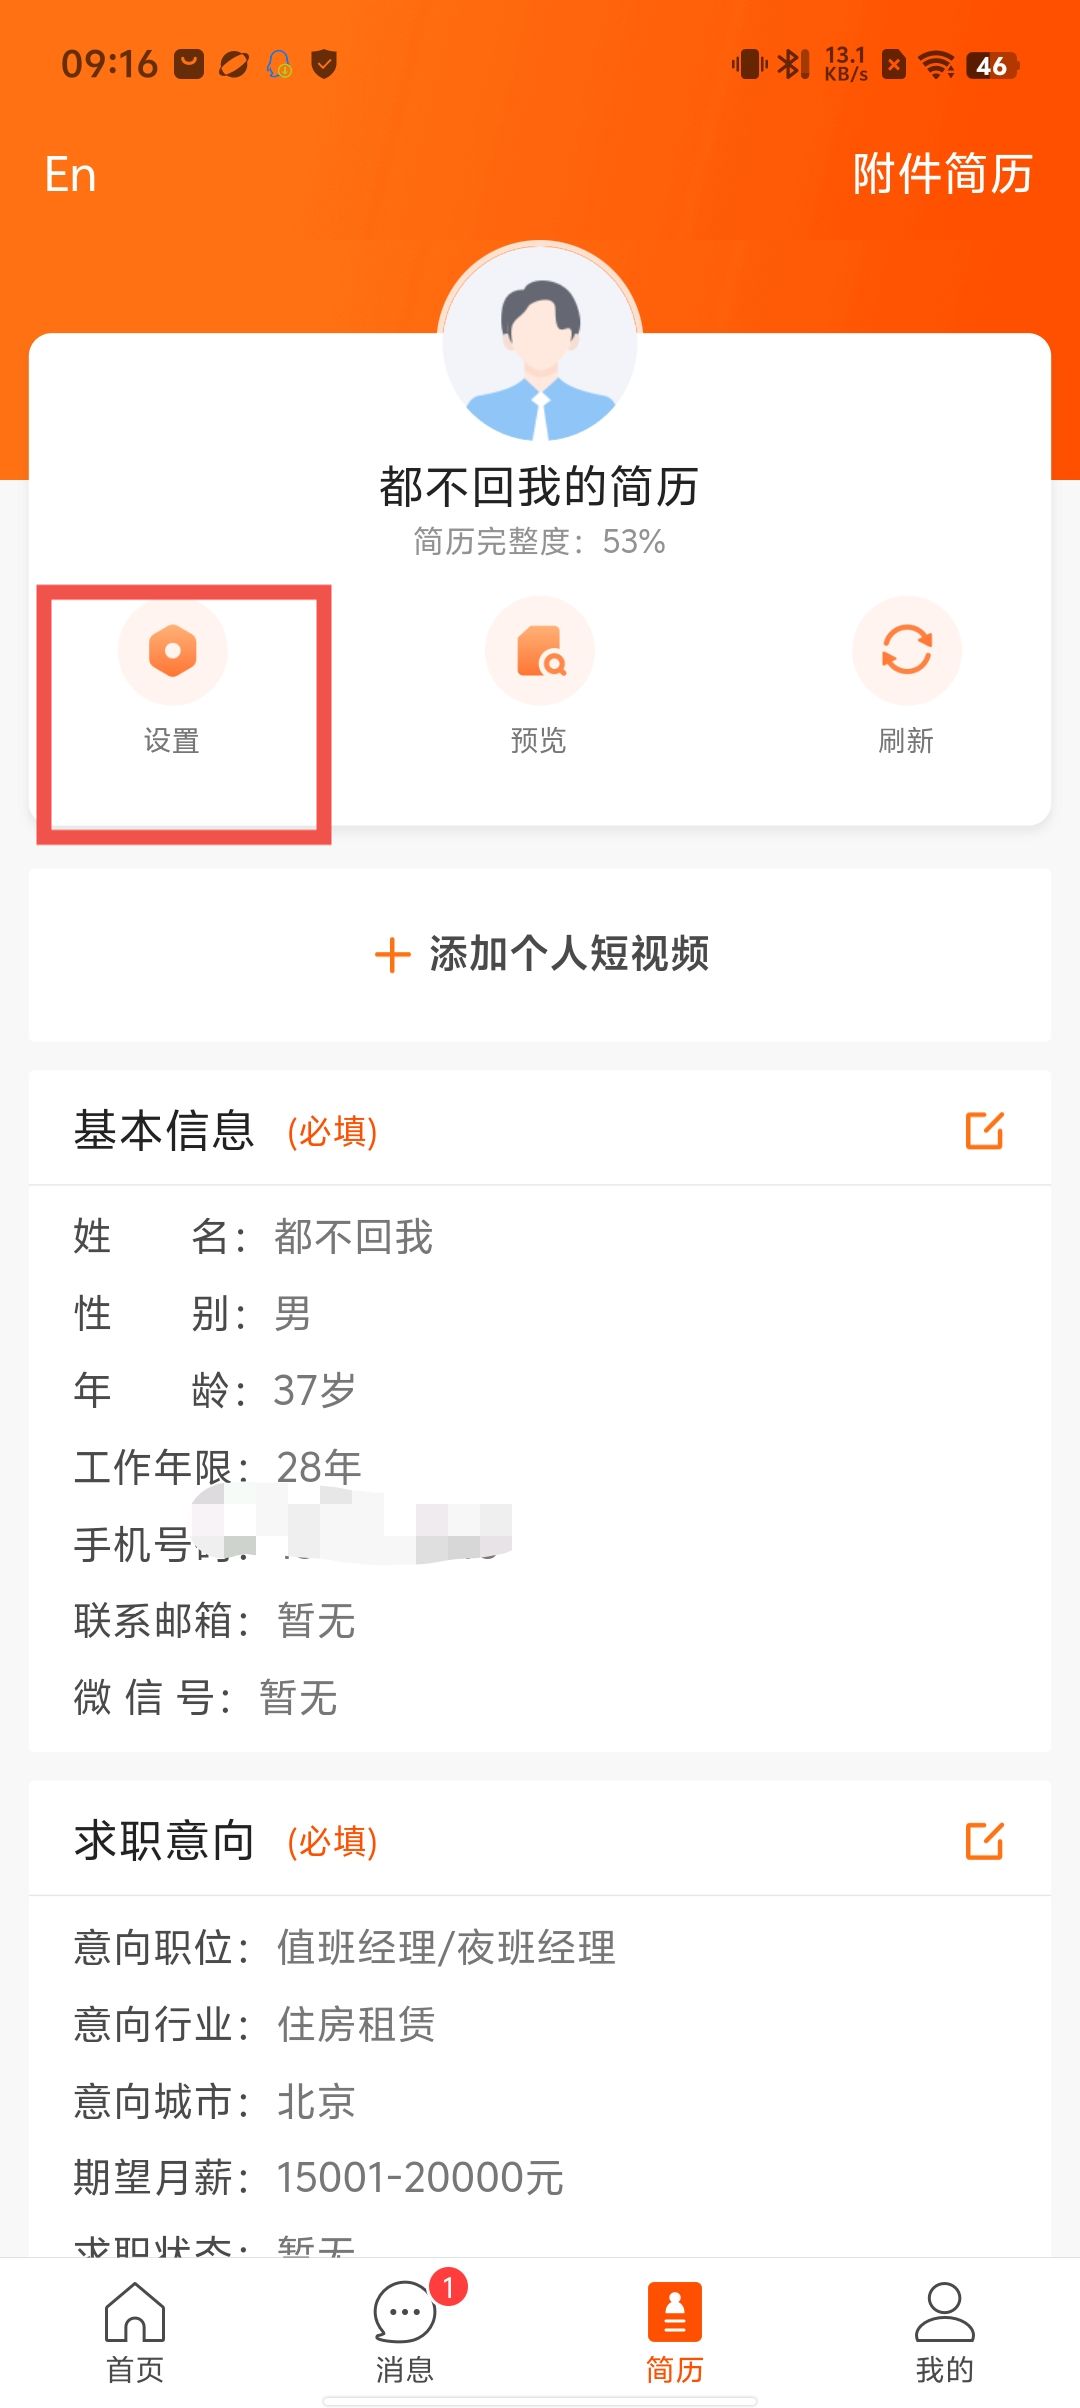Edit the basic information section
The image size is (1080, 2408).
pyautogui.click(x=984, y=1130)
